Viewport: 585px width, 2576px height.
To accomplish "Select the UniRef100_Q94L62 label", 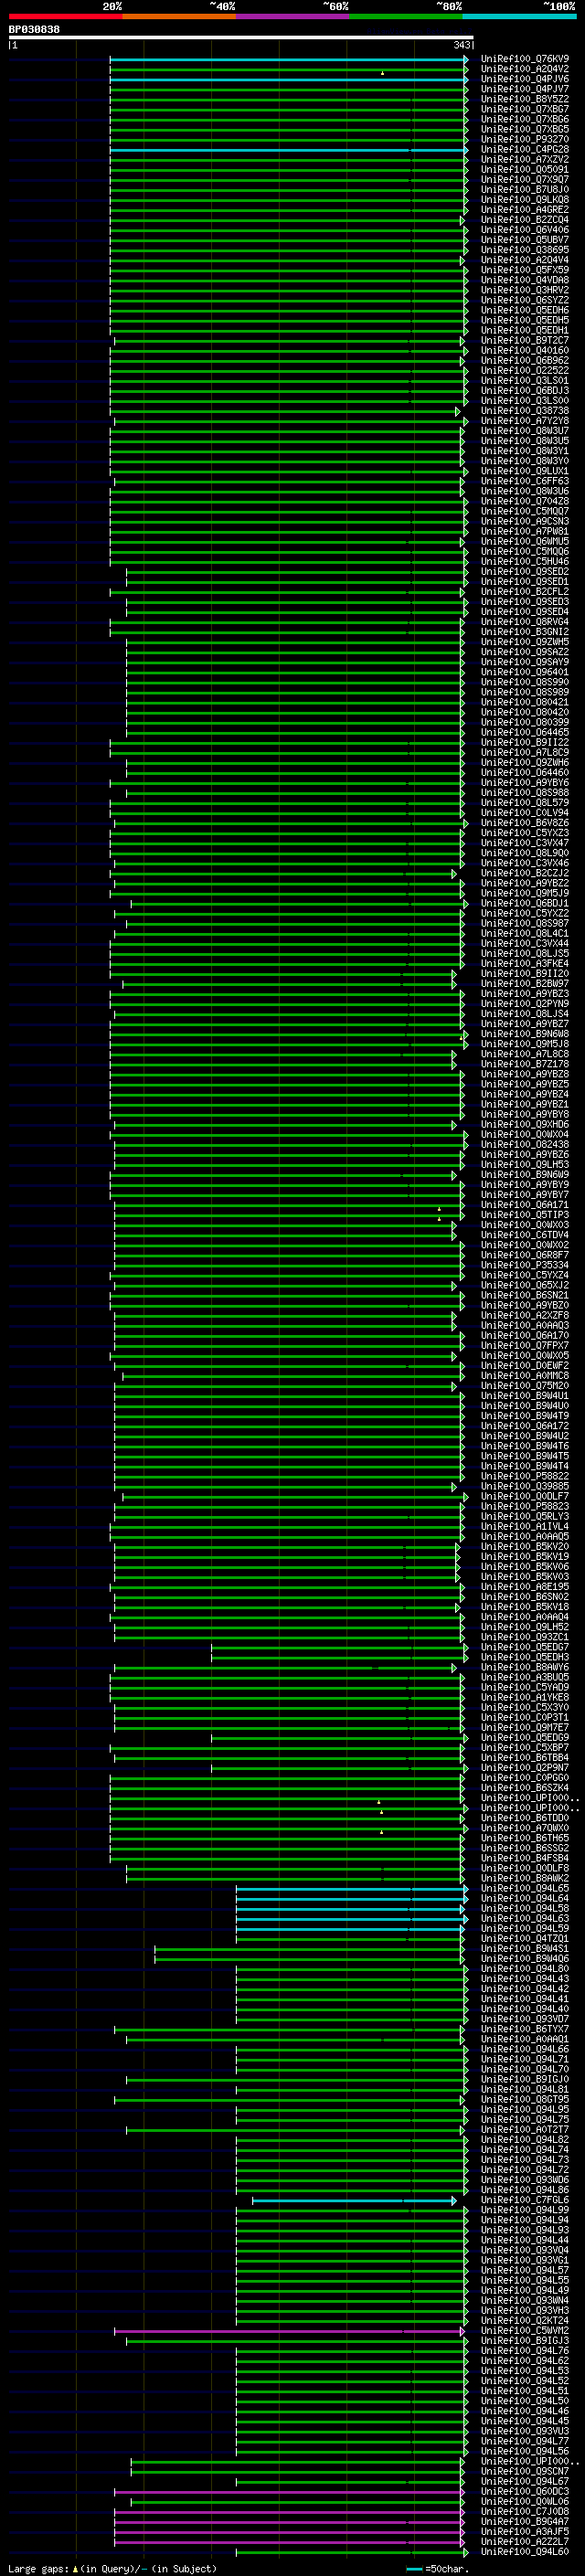I will tap(525, 2361).
